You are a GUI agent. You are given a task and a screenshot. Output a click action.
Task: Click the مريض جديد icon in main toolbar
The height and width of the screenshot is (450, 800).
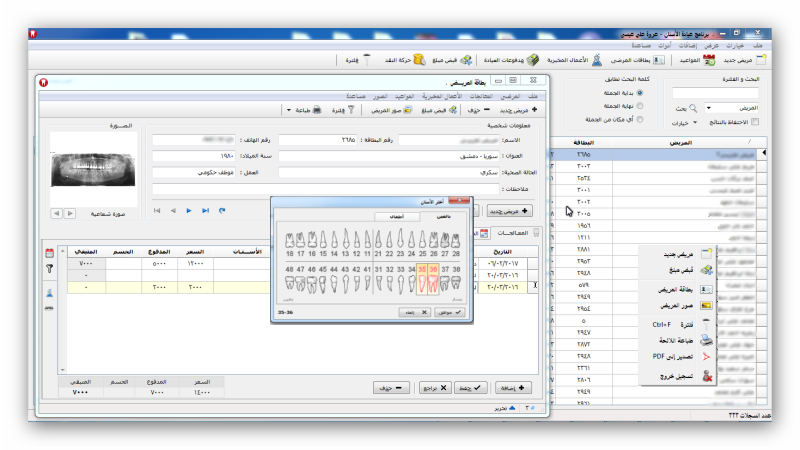pyautogui.click(x=763, y=60)
